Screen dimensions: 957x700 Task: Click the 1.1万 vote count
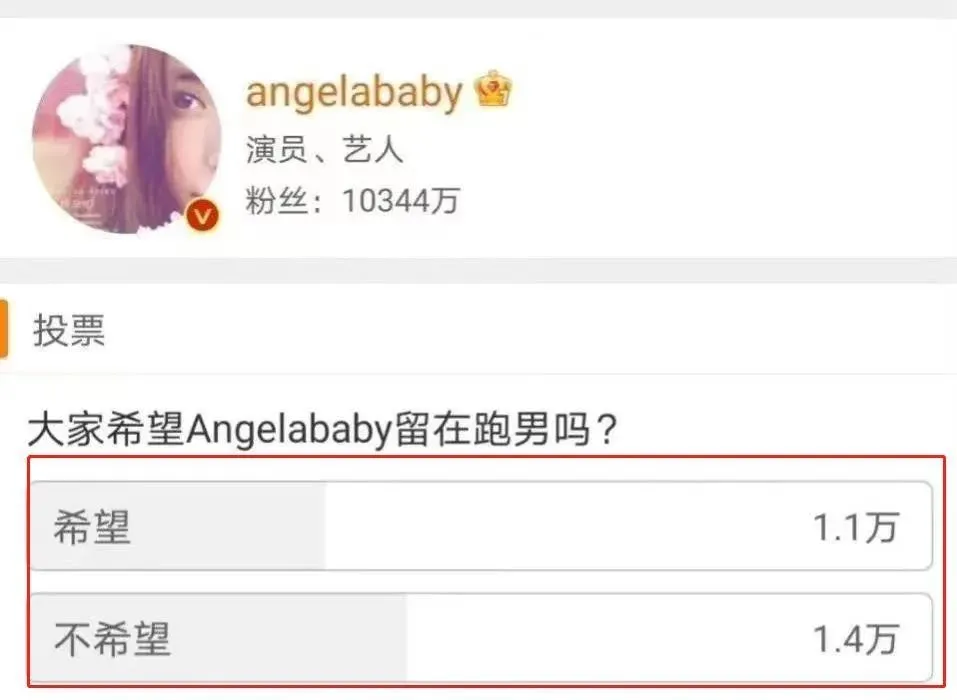(856, 527)
